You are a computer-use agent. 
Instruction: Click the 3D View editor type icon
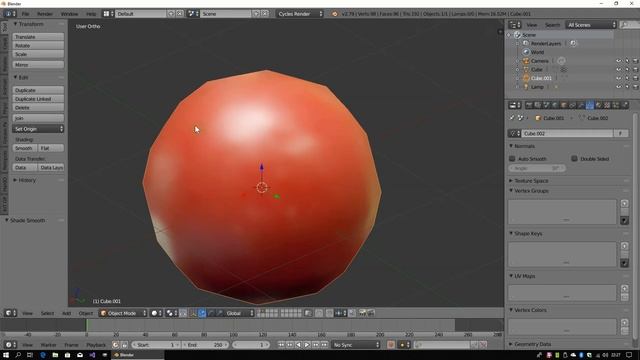coord(10,313)
